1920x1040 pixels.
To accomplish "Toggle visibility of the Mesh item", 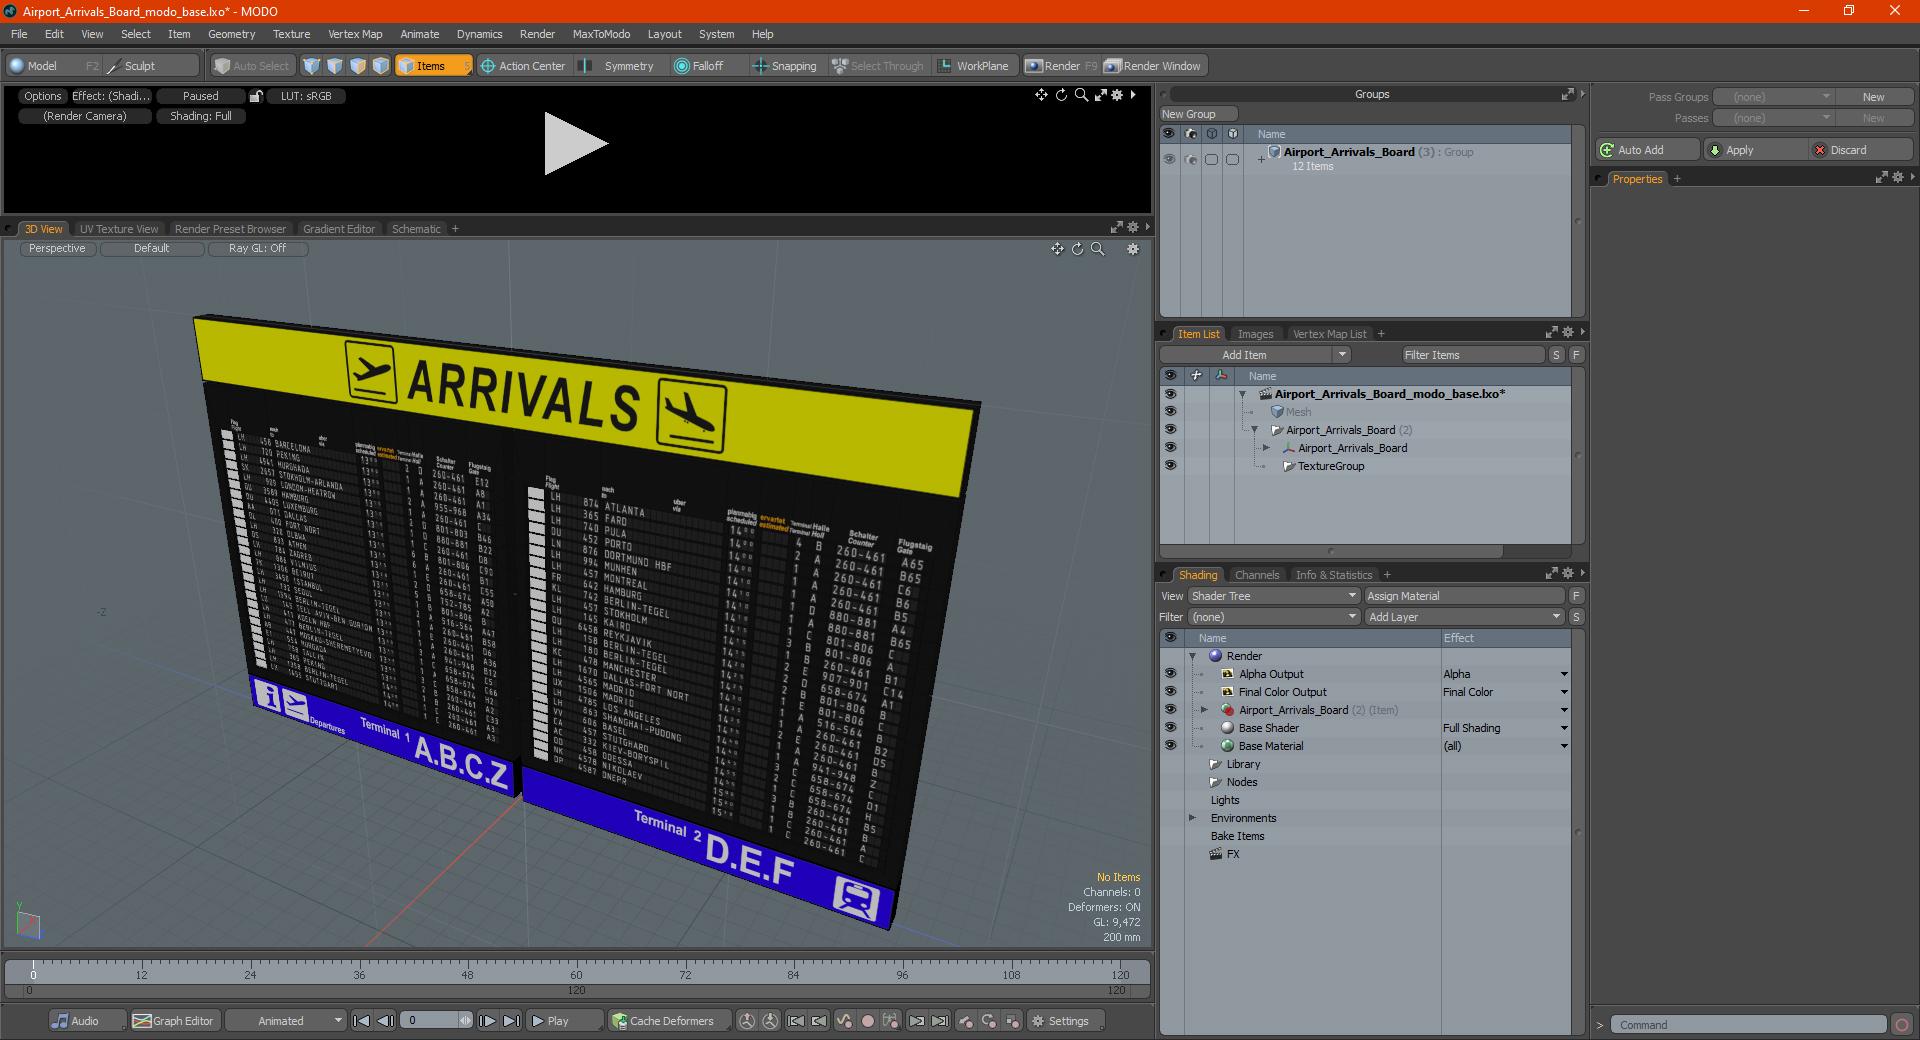I will [x=1170, y=412].
